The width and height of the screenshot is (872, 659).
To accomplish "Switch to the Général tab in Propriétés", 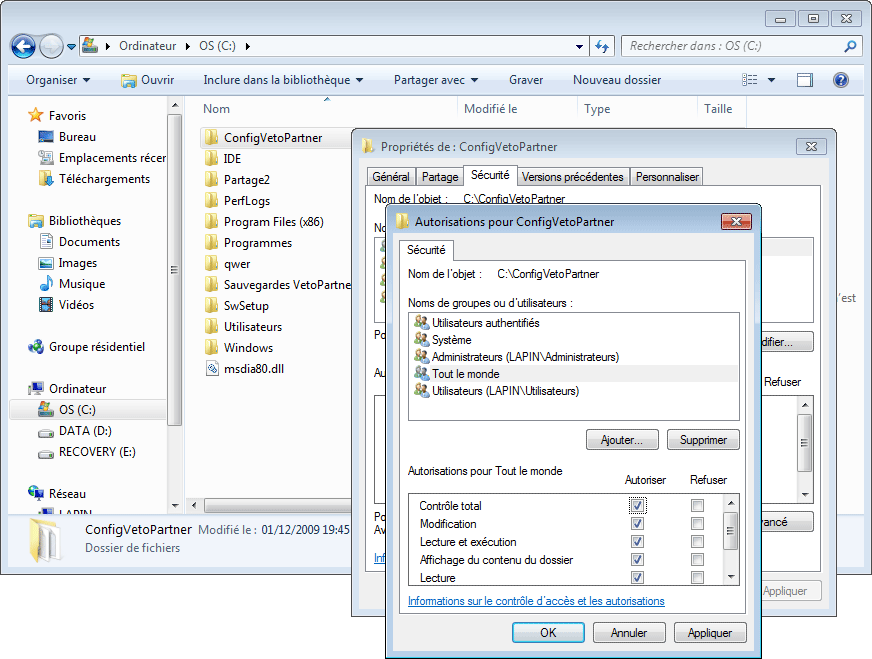I will [391, 176].
